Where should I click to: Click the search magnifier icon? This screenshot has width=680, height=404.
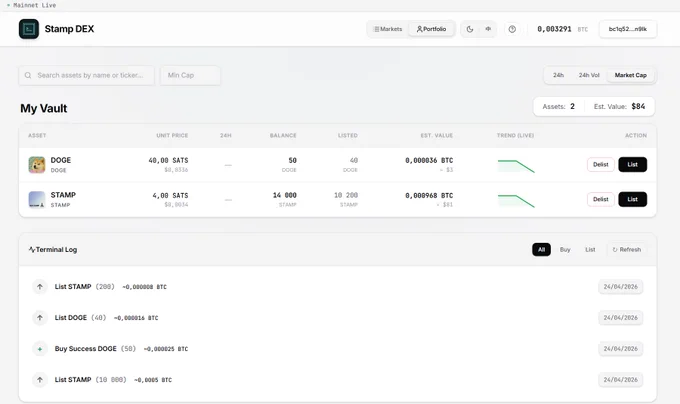[28, 75]
